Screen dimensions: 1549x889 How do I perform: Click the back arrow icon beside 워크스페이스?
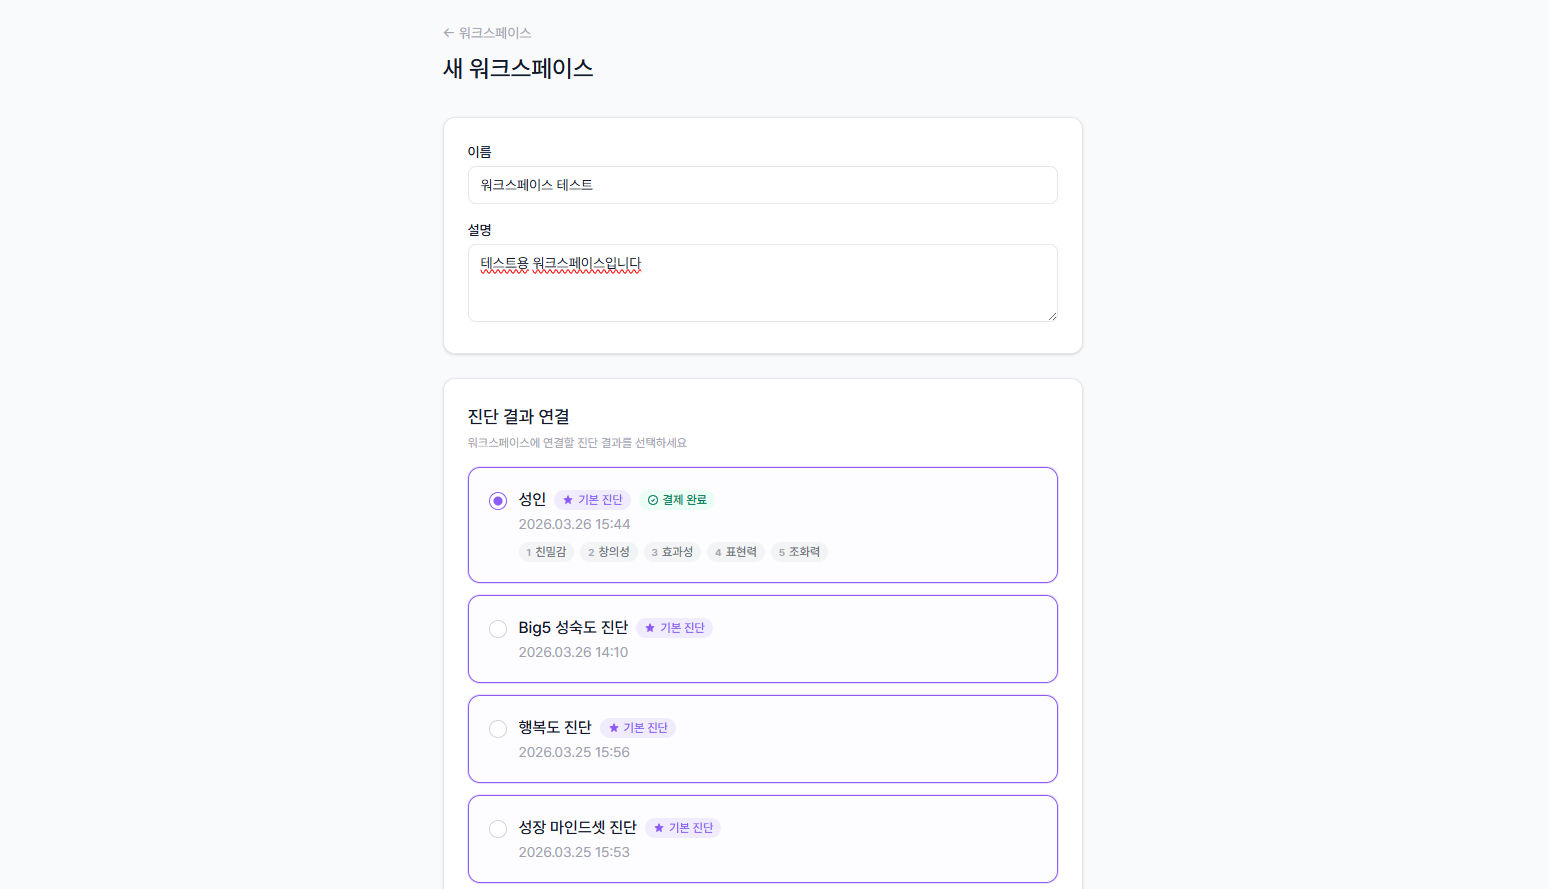(448, 32)
